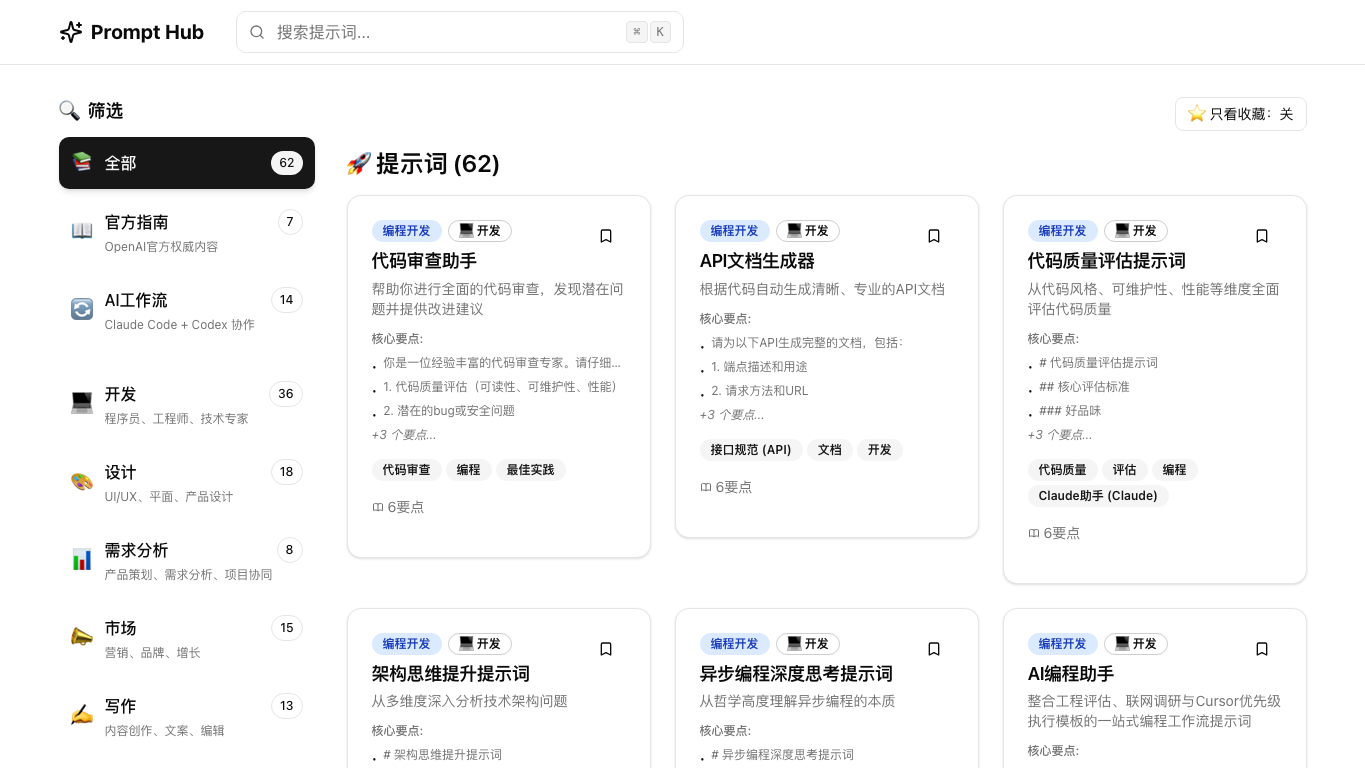The height and width of the screenshot is (768, 1365).
Task: Expand +3 个要点 in 代码质量评估提示词 card
Action: 1060,435
